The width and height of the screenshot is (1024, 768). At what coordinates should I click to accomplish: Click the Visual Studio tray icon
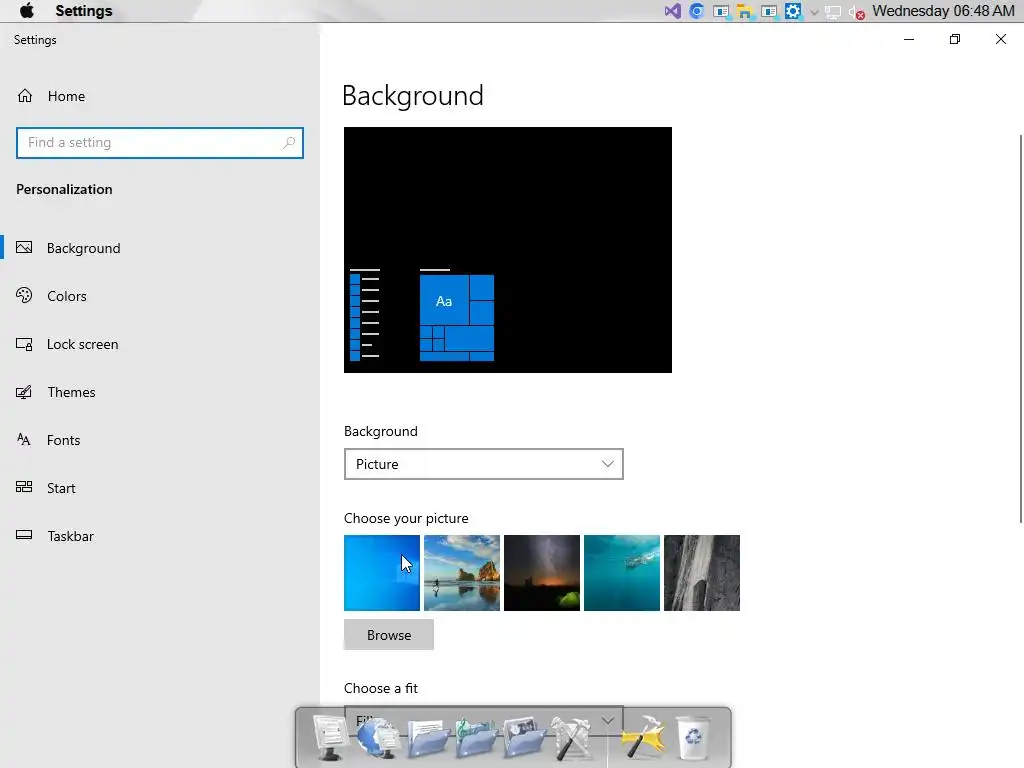click(x=673, y=11)
